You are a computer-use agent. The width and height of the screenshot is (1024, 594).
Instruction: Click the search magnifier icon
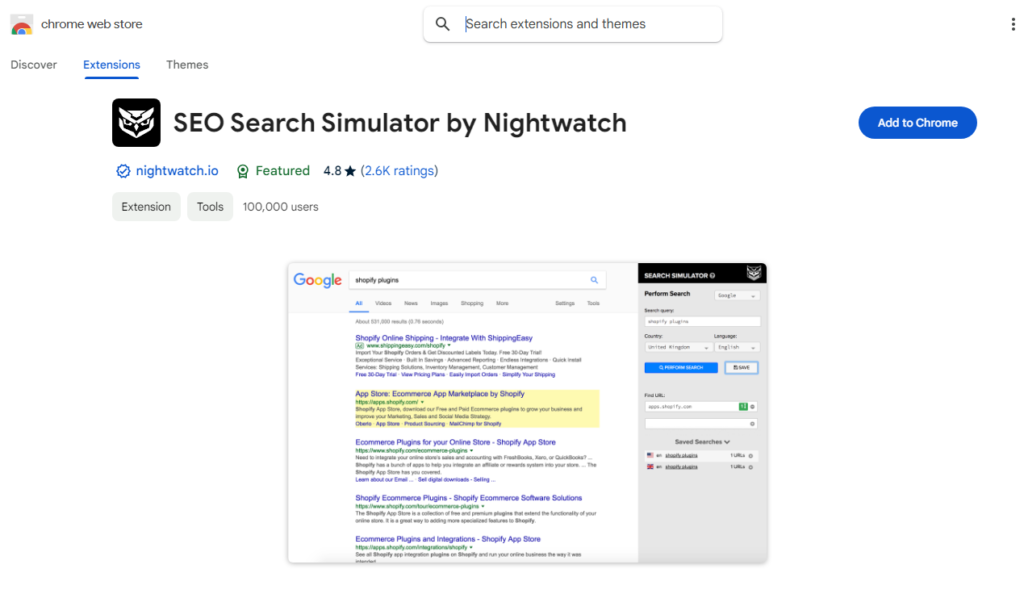443,24
